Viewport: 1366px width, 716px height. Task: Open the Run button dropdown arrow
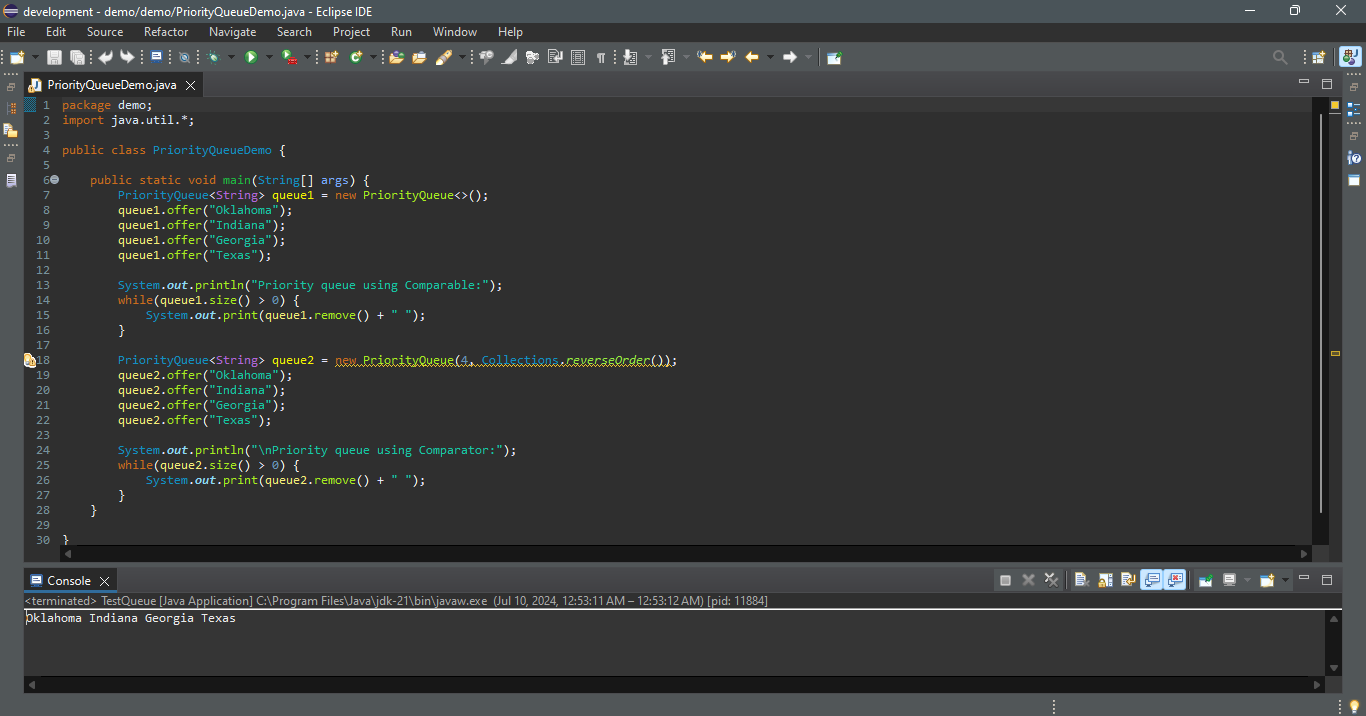269,58
